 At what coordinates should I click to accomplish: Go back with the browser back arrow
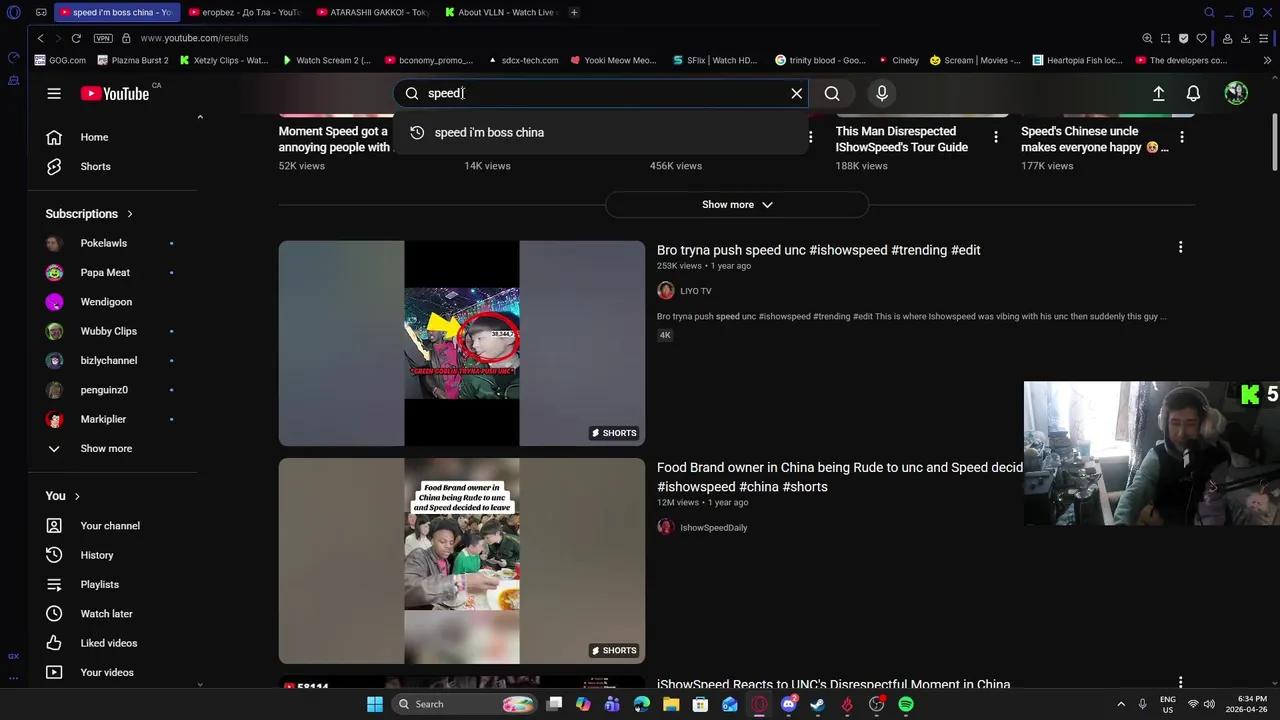coord(40,38)
